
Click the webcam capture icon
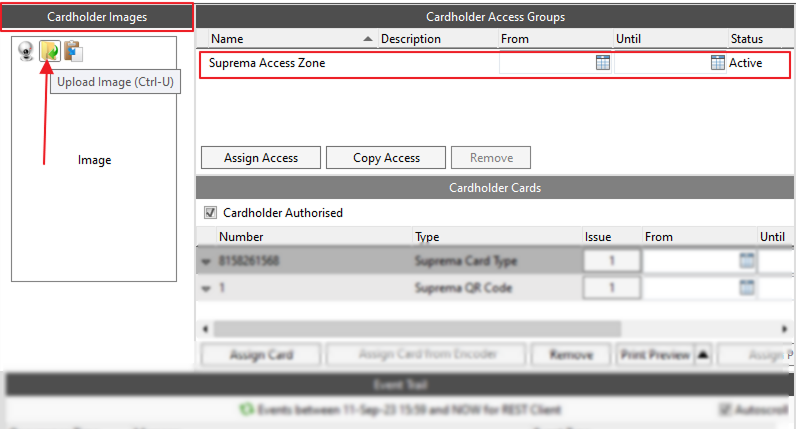tap(27, 52)
